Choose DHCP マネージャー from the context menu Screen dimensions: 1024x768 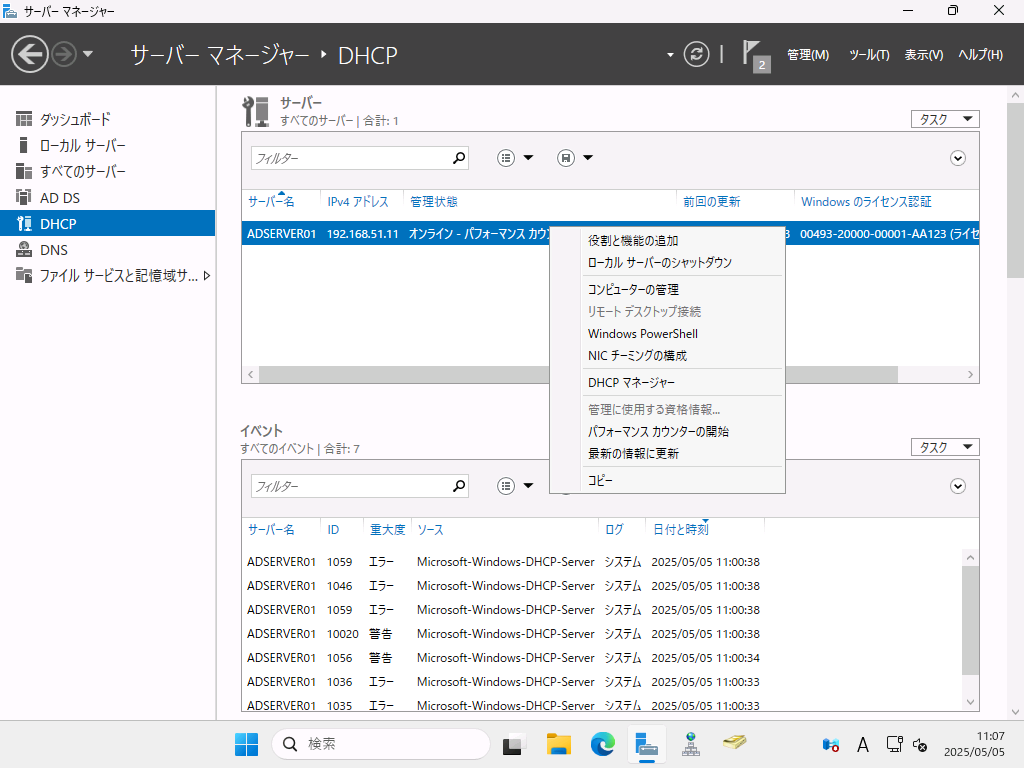click(667, 383)
